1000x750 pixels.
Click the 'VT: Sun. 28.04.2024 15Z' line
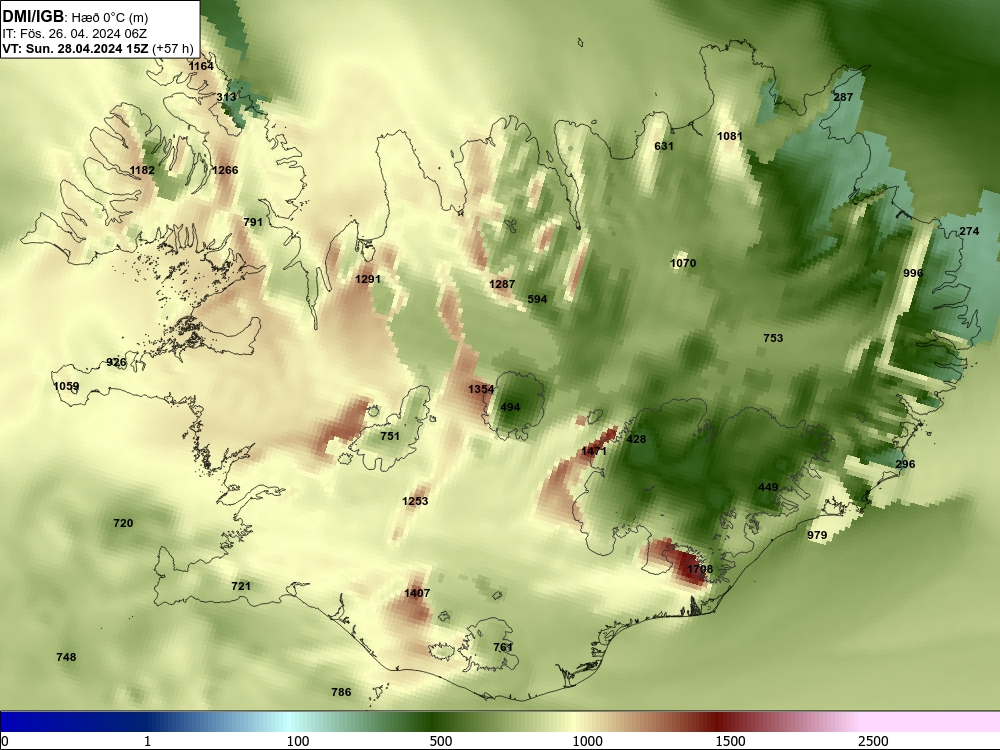click(x=75, y=49)
